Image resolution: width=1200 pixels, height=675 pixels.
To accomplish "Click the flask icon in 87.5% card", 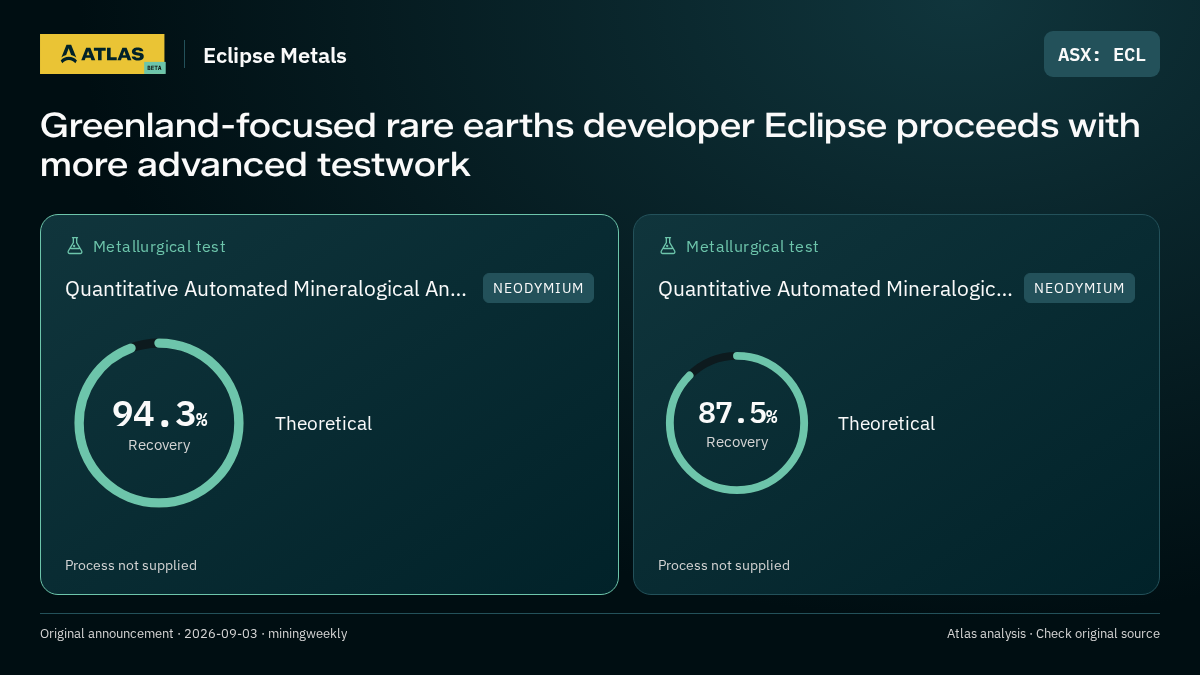I will coord(667,246).
